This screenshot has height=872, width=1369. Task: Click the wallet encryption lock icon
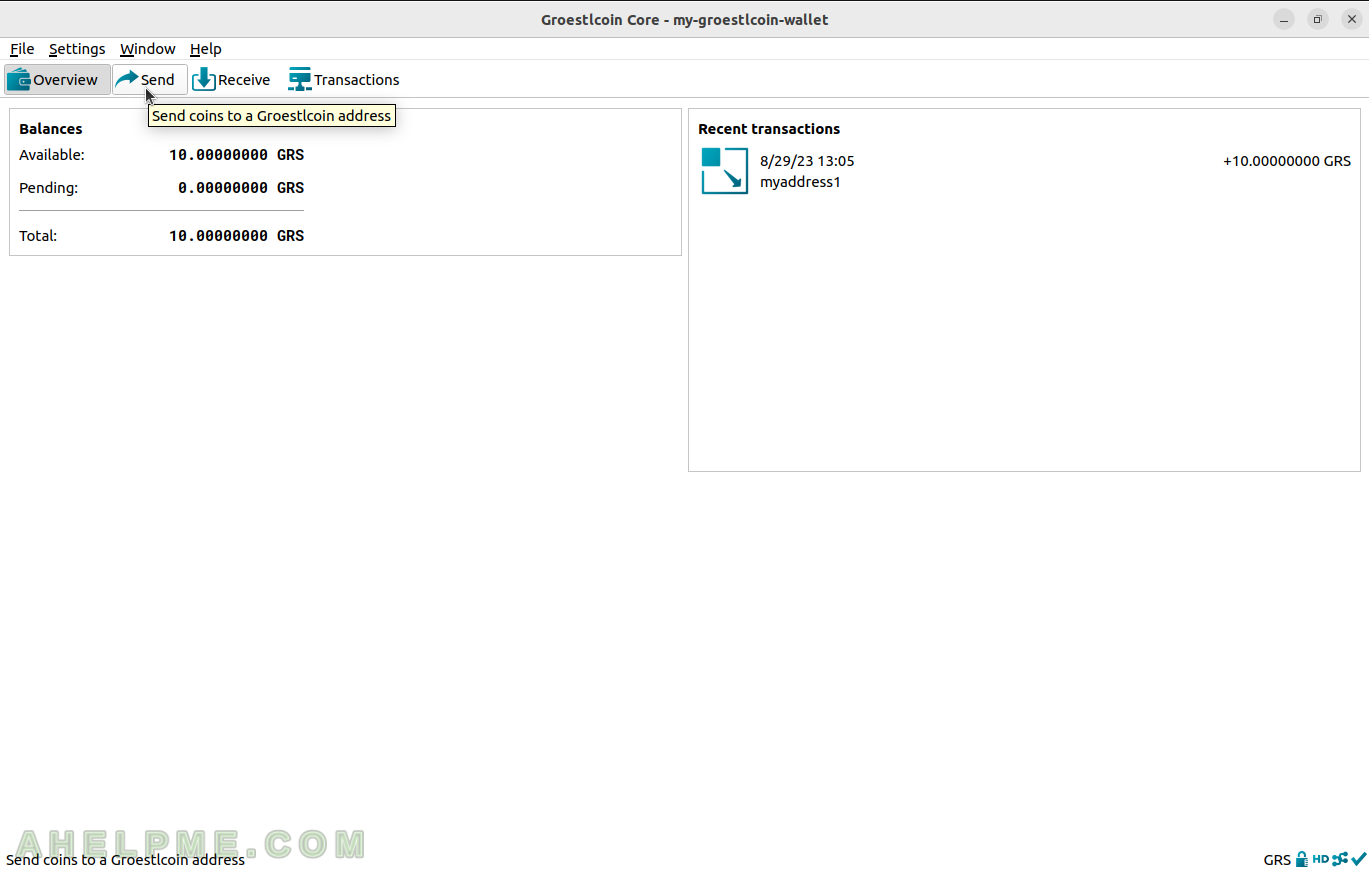pyautogui.click(x=1301, y=859)
